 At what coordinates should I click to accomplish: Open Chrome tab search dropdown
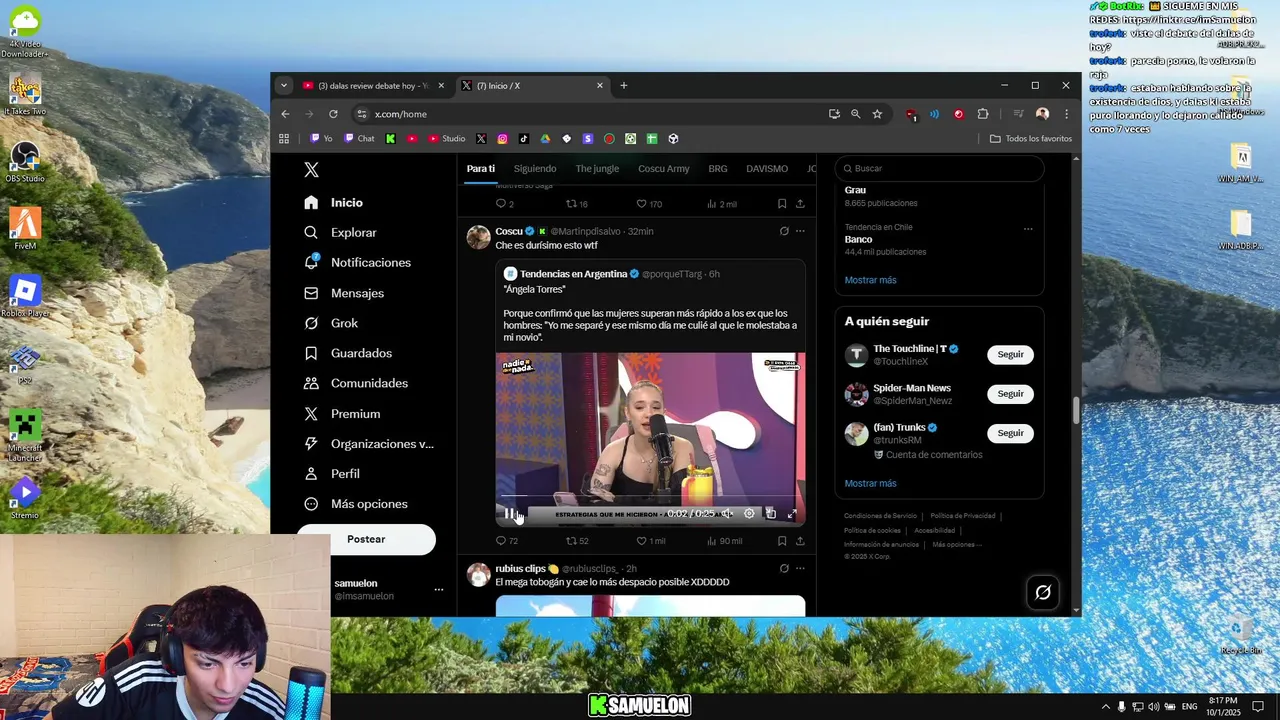click(x=284, y=86)
